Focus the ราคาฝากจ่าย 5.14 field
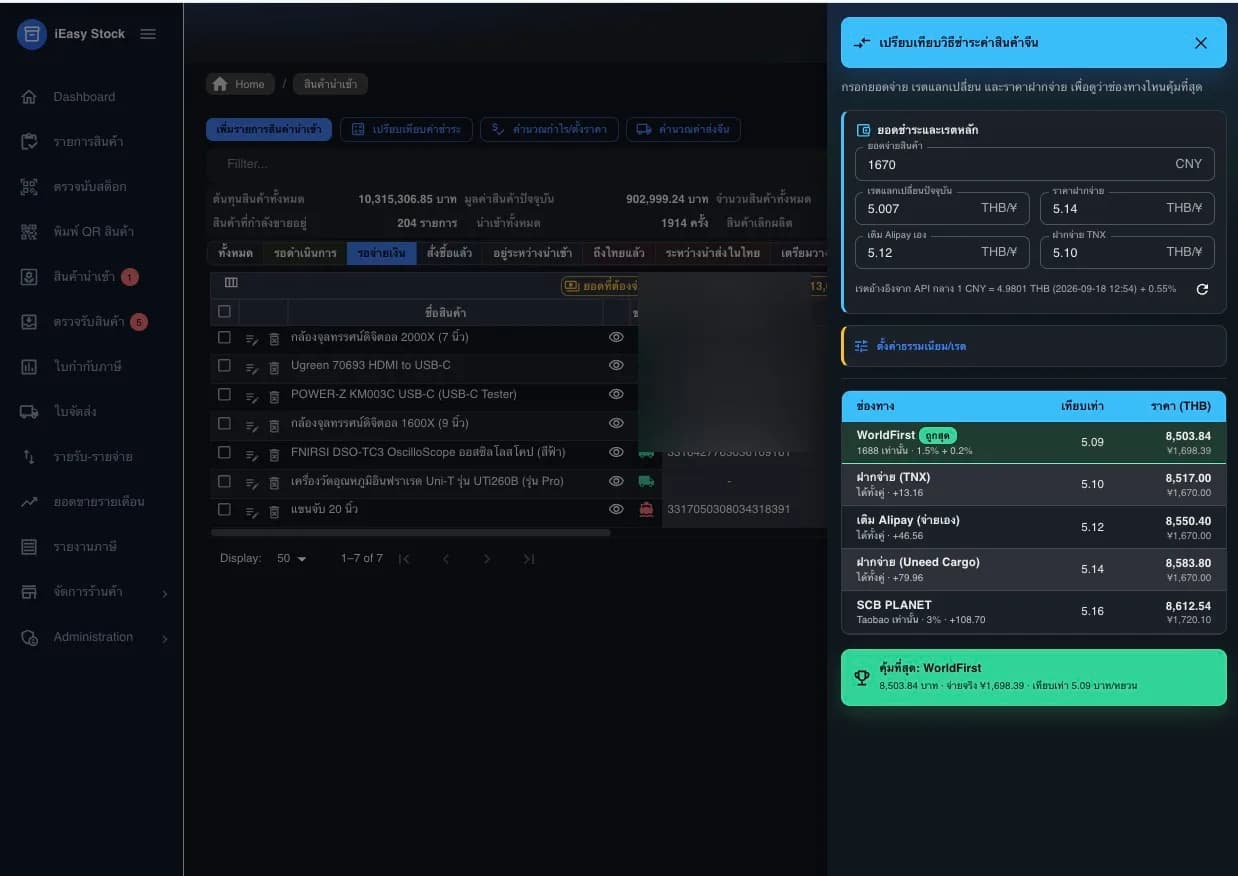This screenshot has height=876, width=1238. pos(1127,209)
